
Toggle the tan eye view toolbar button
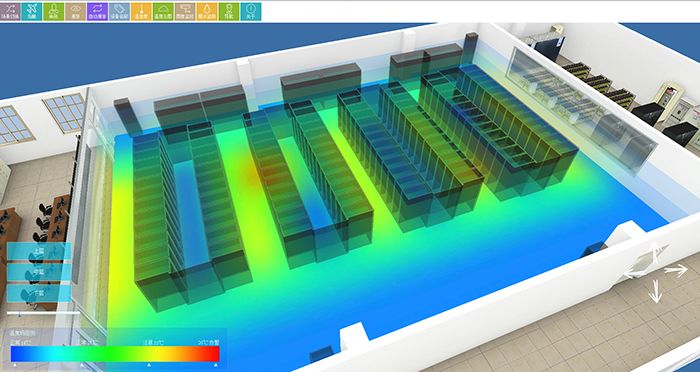[x=75, y=11]
